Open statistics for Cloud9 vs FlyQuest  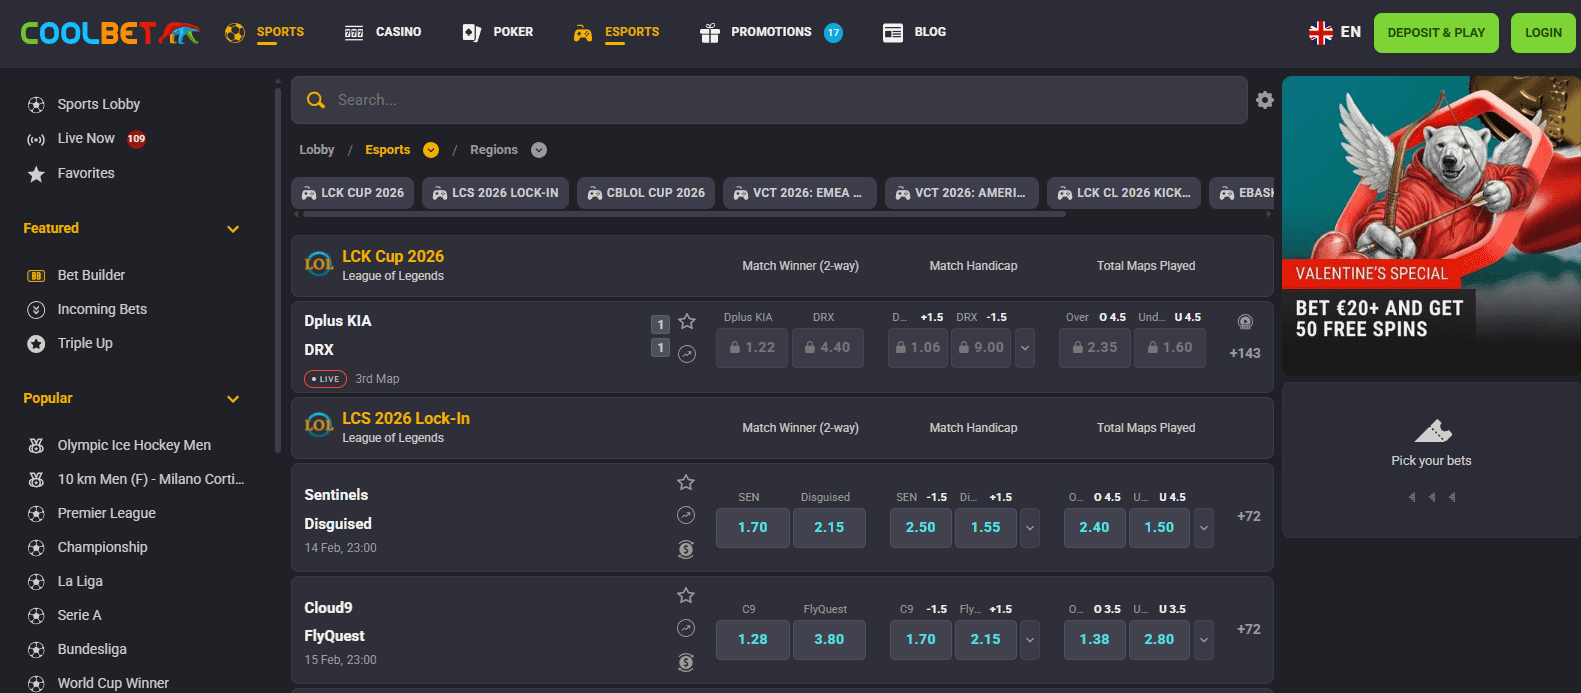coord(686,628)
